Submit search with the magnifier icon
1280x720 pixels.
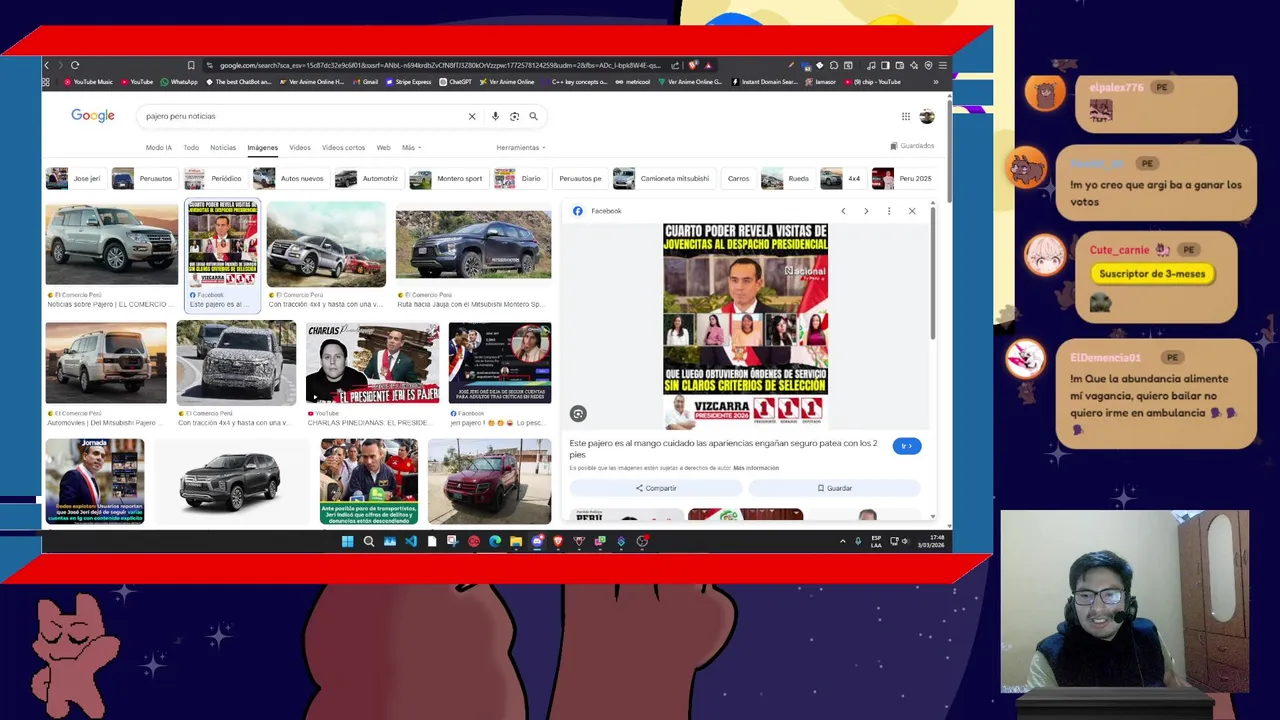click(533, 116)
